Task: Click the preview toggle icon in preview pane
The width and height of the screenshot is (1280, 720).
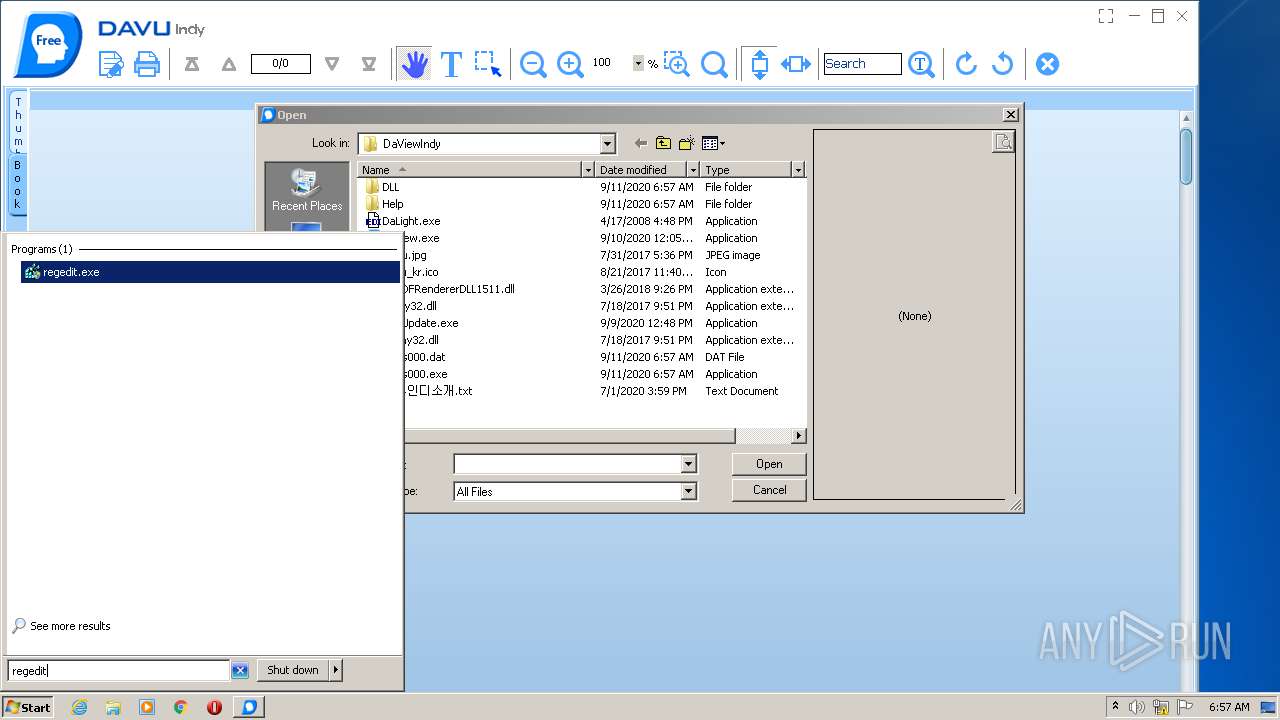Action: pyautogui.click(x=1003, y=142)
